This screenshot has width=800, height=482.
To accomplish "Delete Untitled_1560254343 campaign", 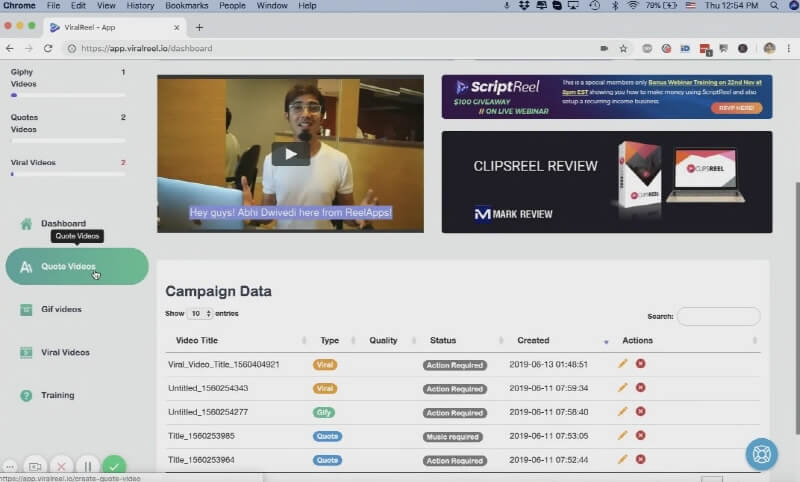I will pos(640,388).
